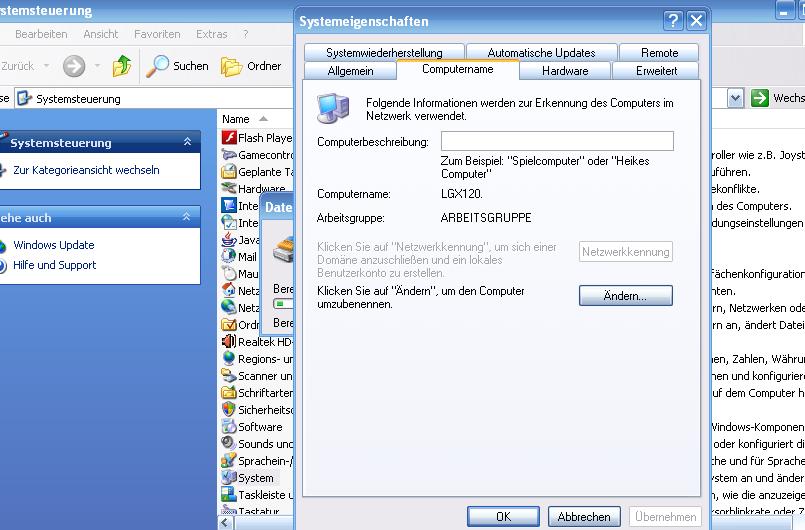Image resolution: width=805 pixels, height=530 pixels.
Task: Click Zur Kategorieansicht wechseln link
Action: click(86, 170)
